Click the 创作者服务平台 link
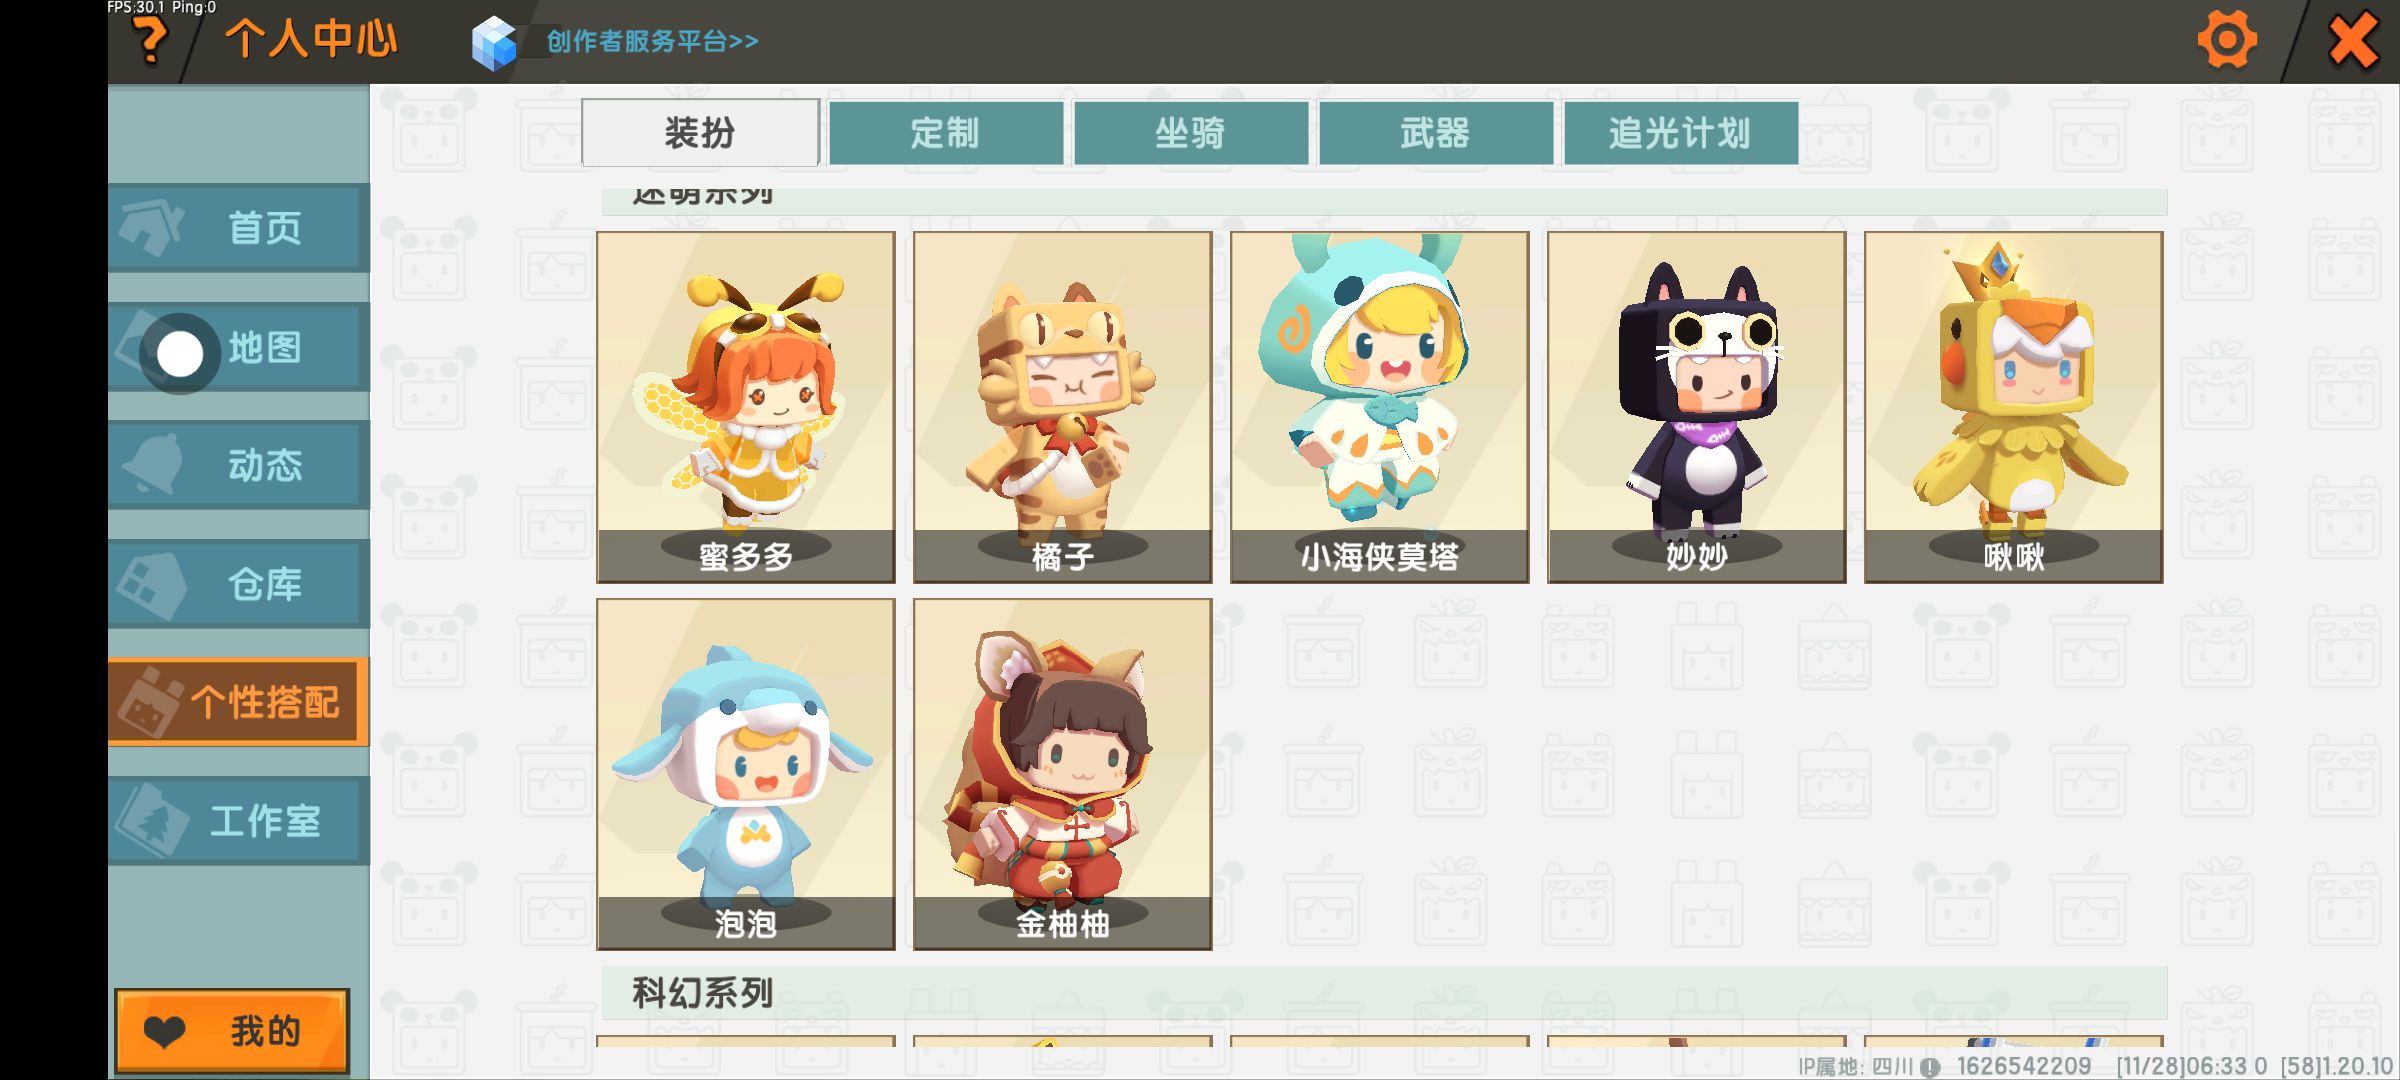This screenshot has height=1080, width=2400. pos(652,41)
